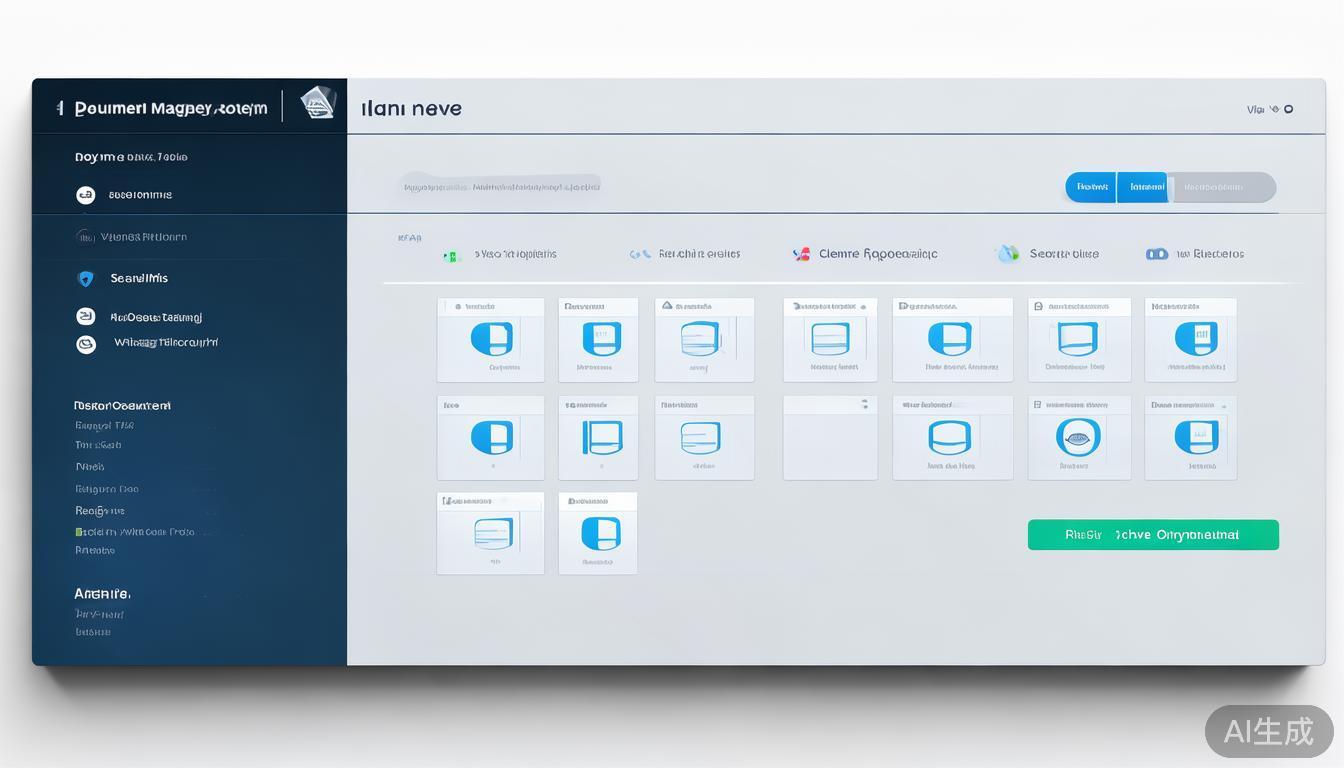This screenshot has height=768, width=1344.
Task: Click the green icon at category row start
Action: [x=451, y=256]
